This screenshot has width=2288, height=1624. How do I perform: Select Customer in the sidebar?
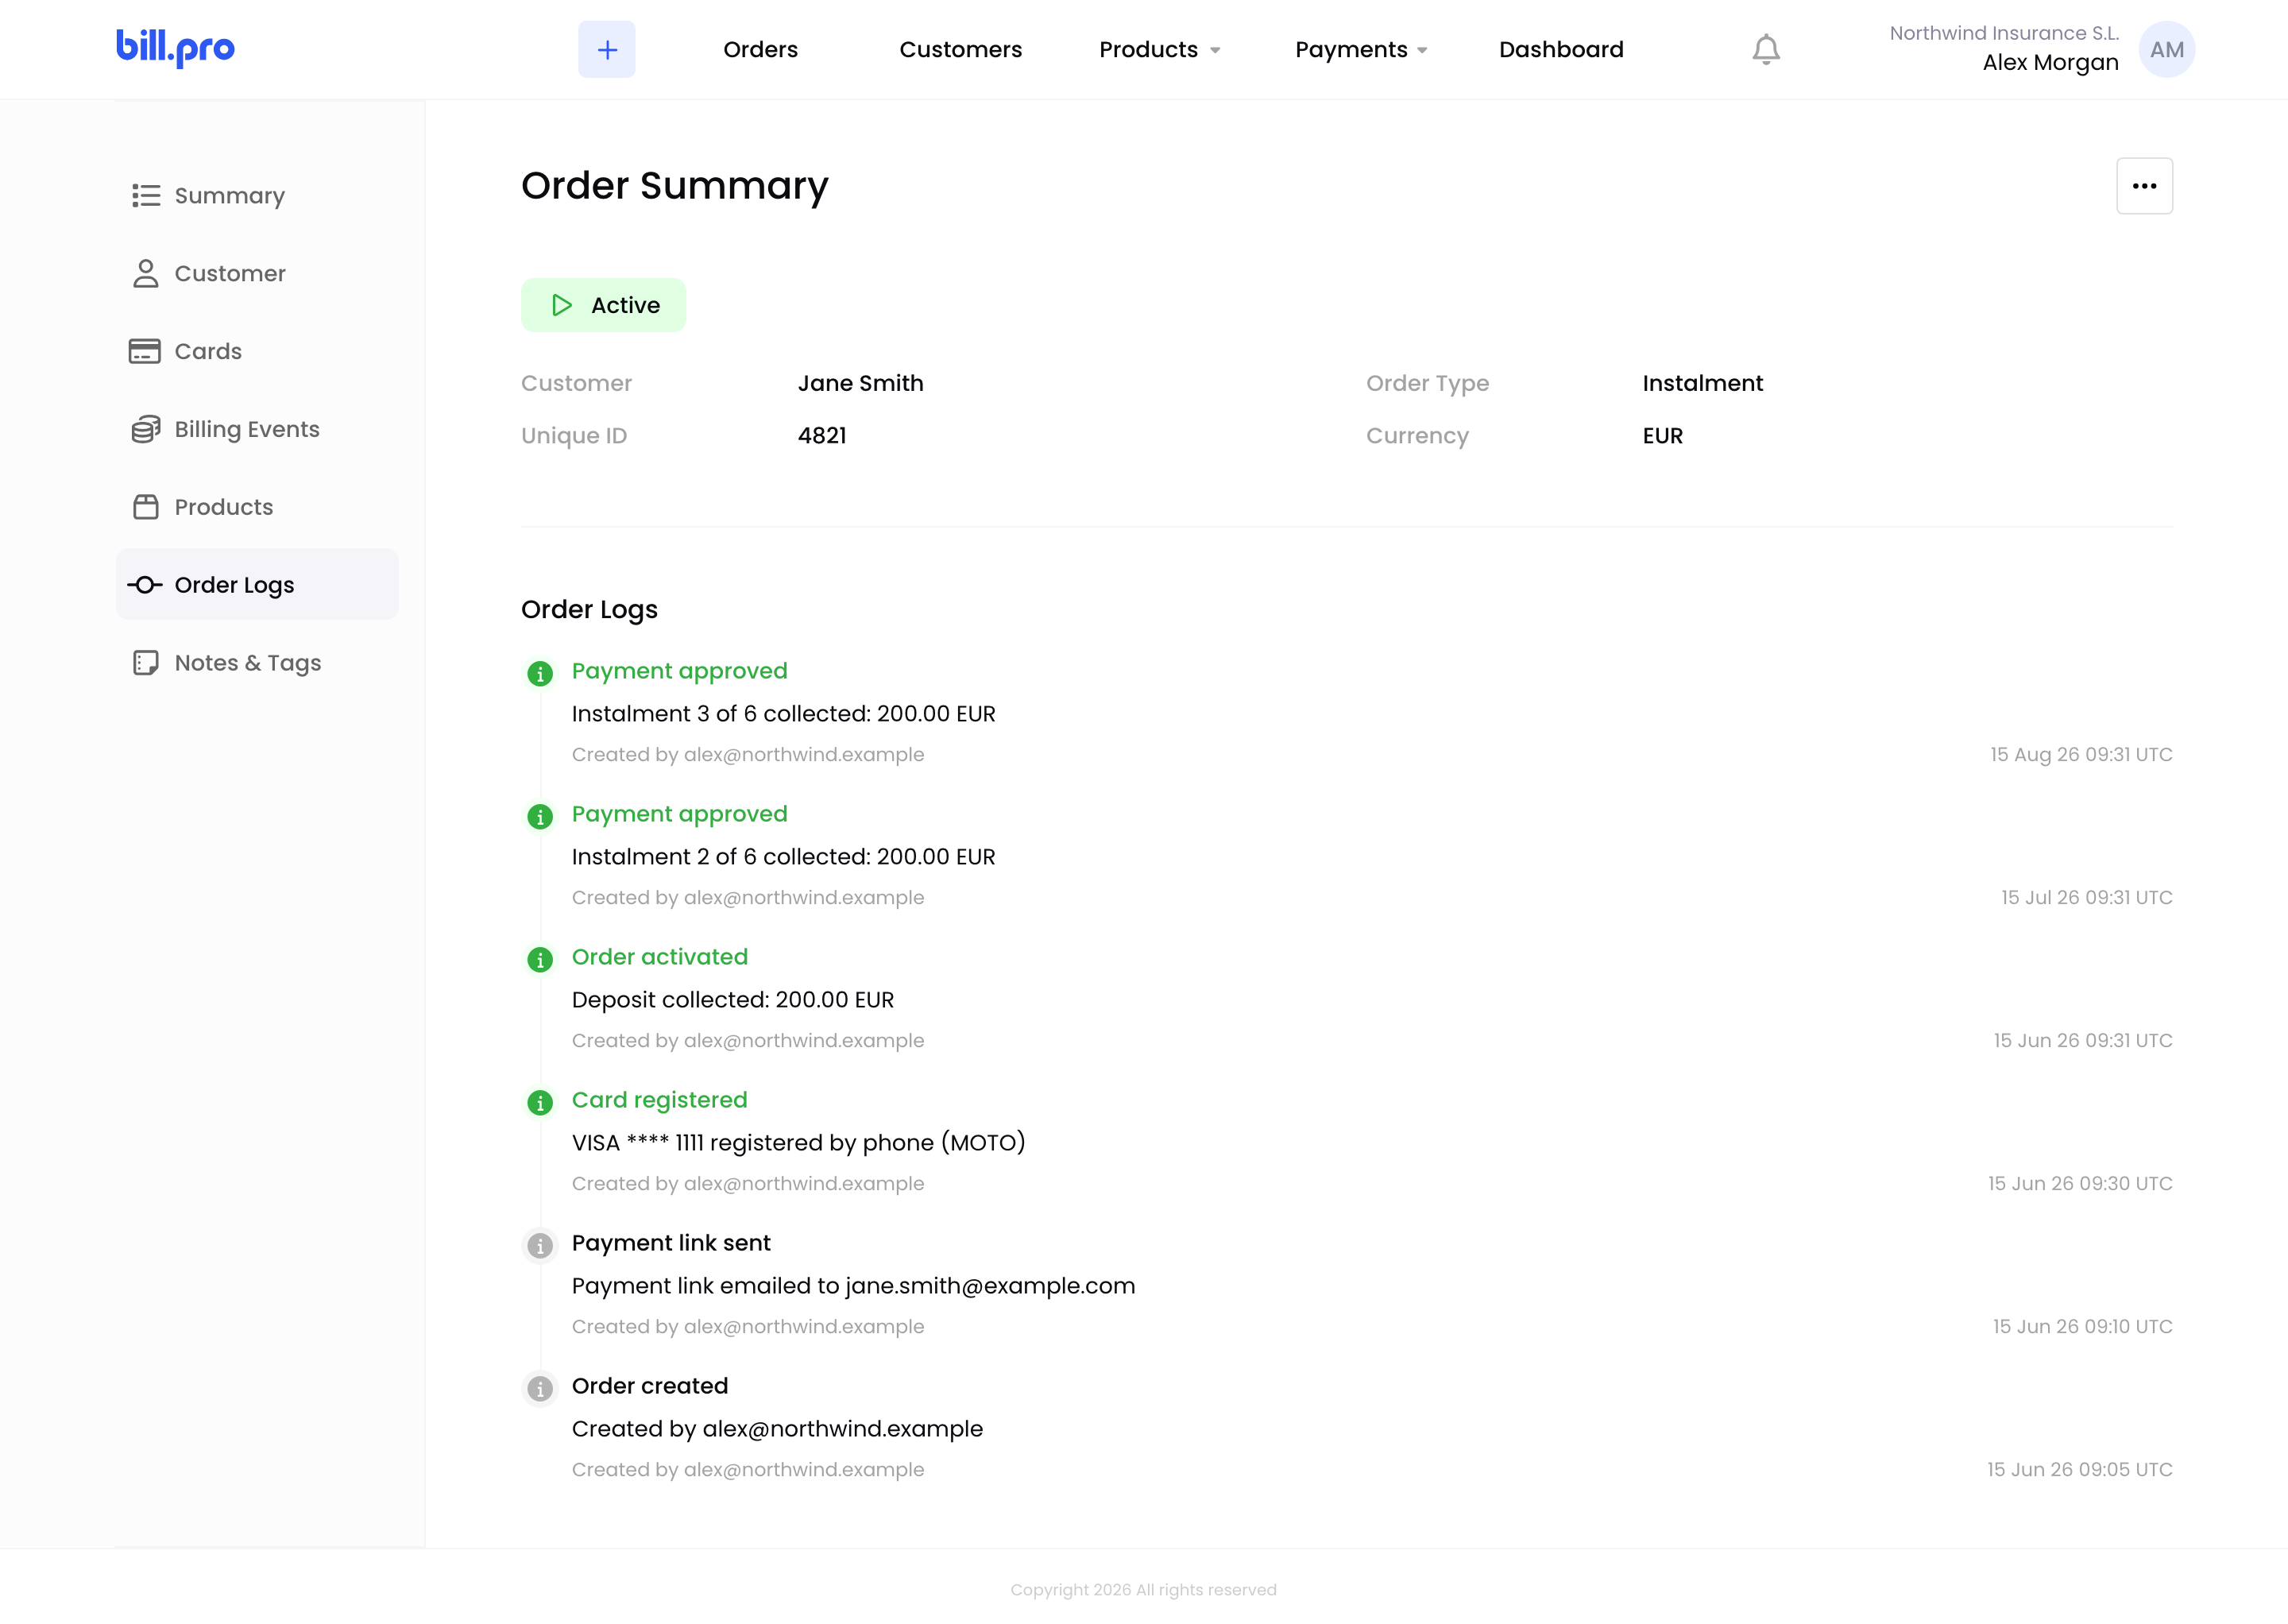point(257,273)
